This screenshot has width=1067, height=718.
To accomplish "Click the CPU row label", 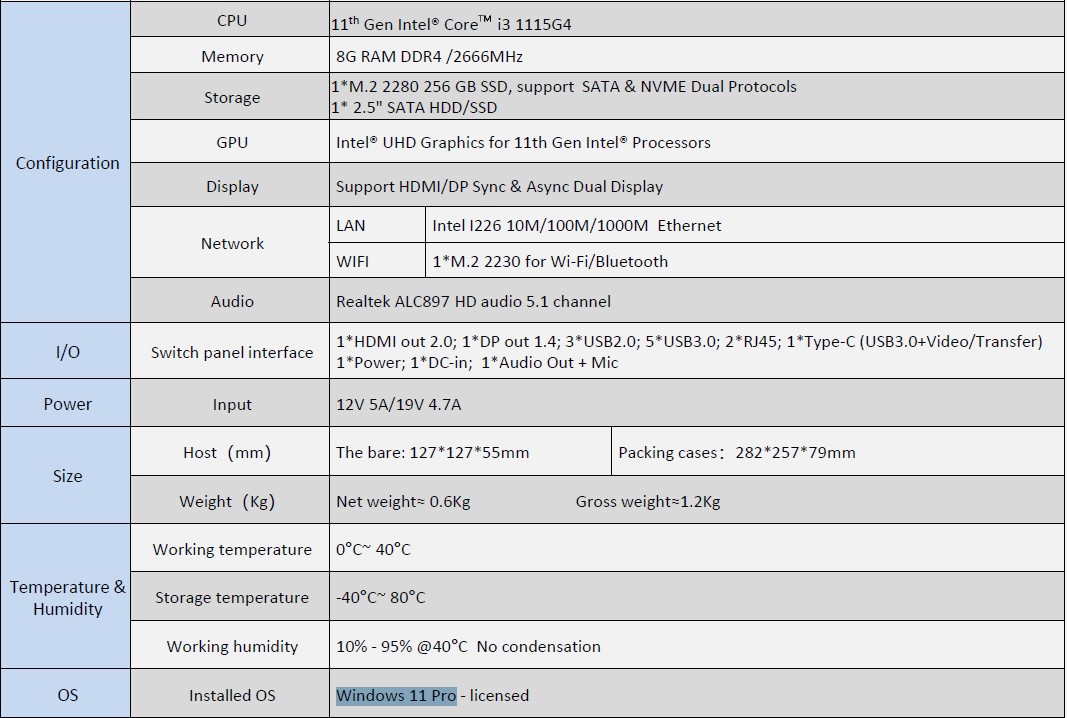I will pos(231,20).
